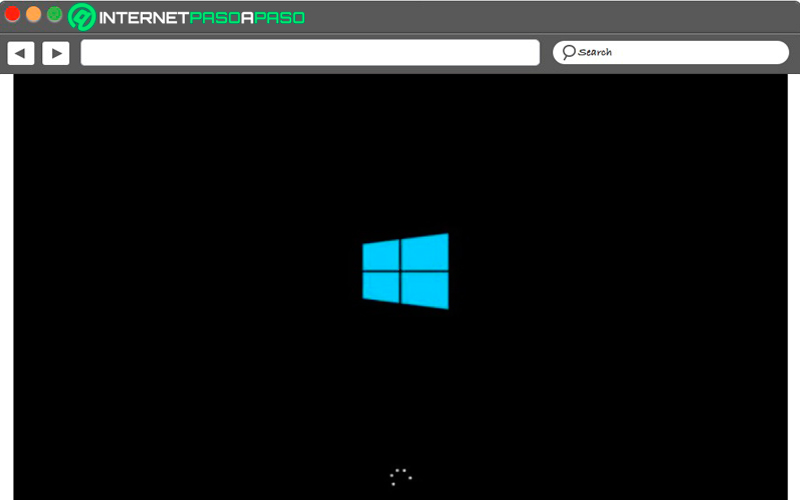Click the back arrow navigation button
The width and height of the screenshot is (800, 500).
21,53
